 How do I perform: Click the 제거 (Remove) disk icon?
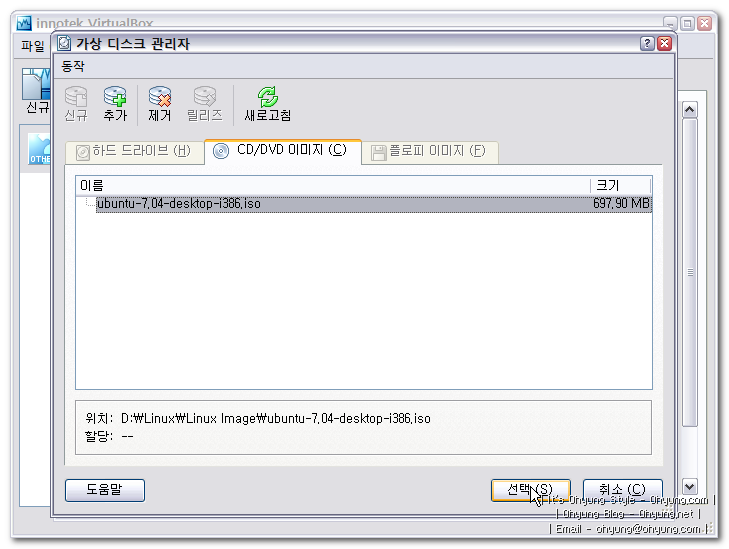click(x=159, y=103)
